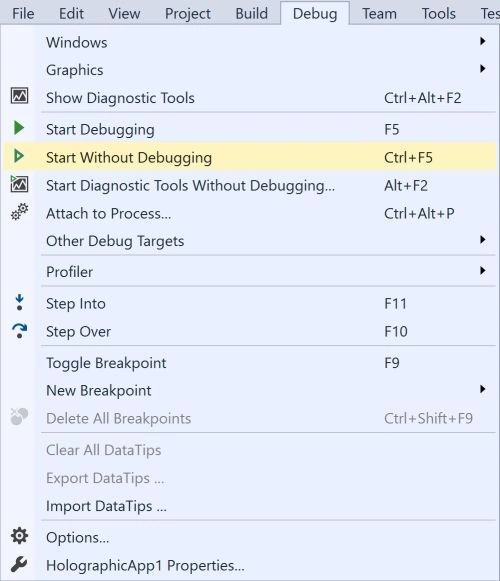Click the Start Diagnostic Tools Without Debugging icon
Image resolution: width=500 pixels, height=581 pixels.
19,184
